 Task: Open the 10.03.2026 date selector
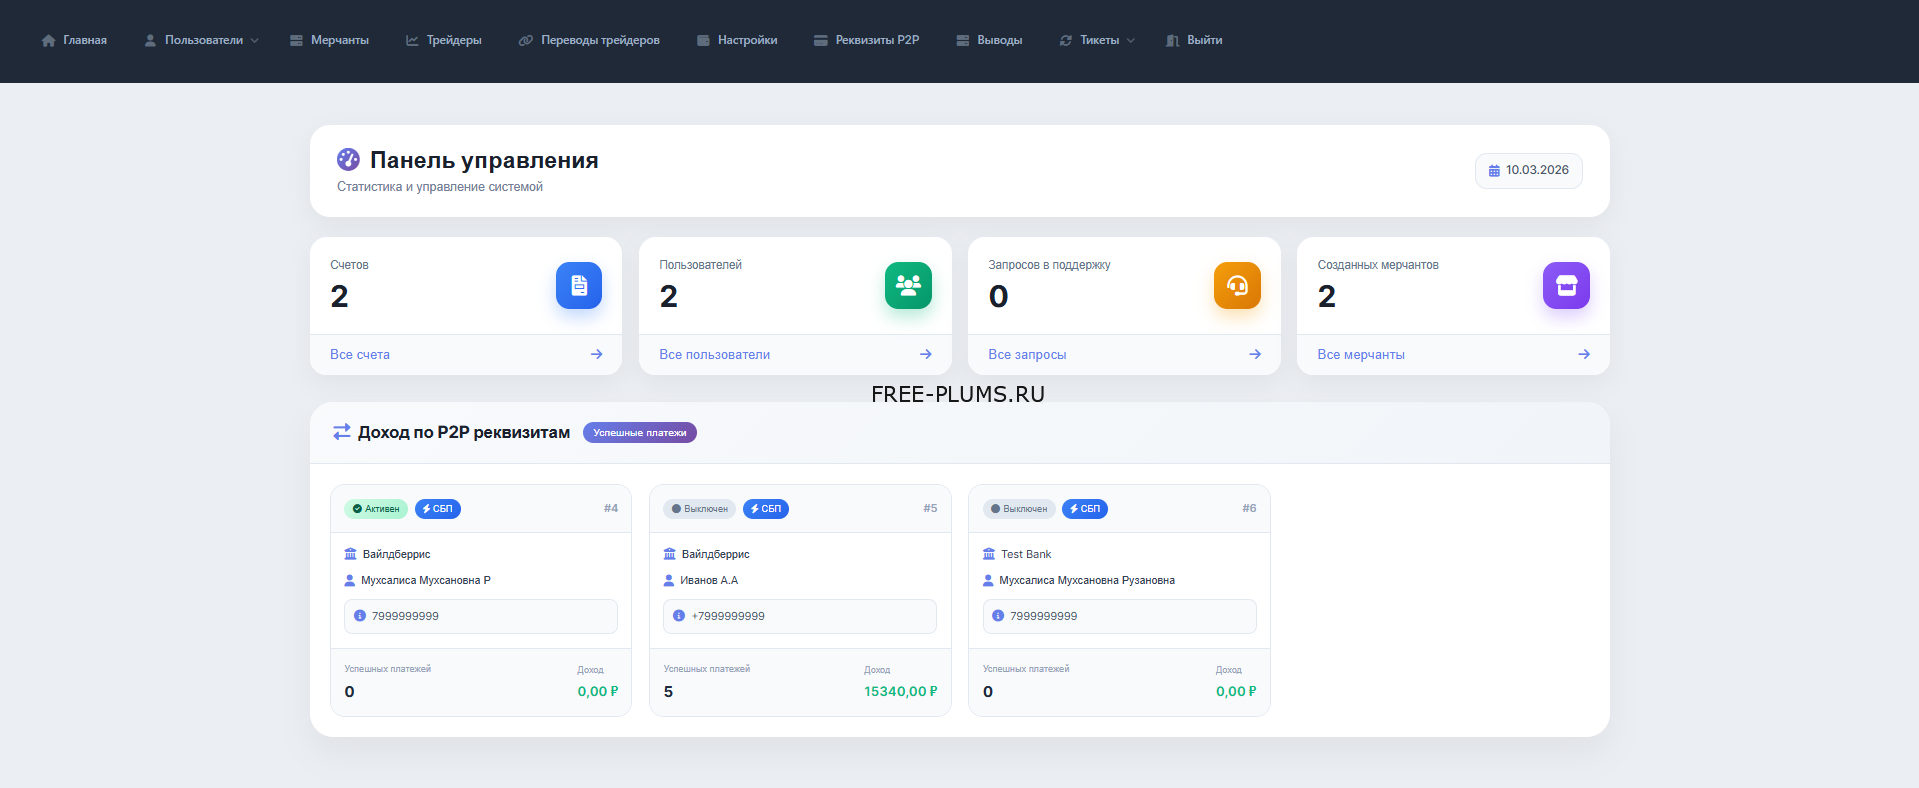1528,171
